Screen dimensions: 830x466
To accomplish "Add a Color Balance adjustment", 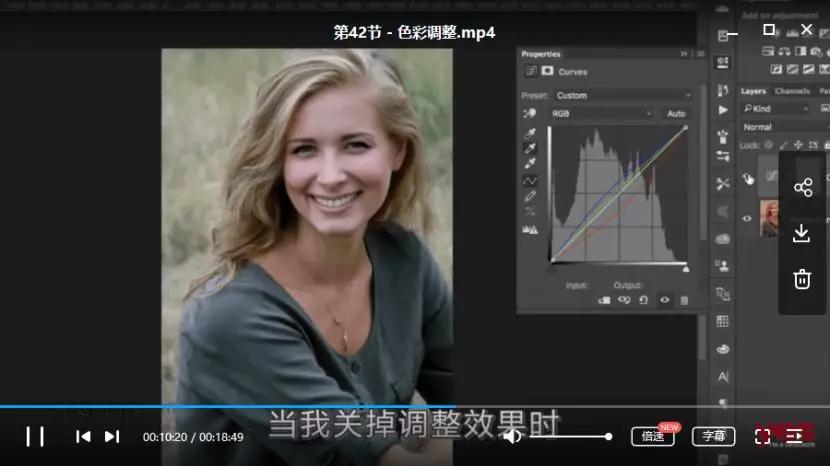I will pos(784,51).
